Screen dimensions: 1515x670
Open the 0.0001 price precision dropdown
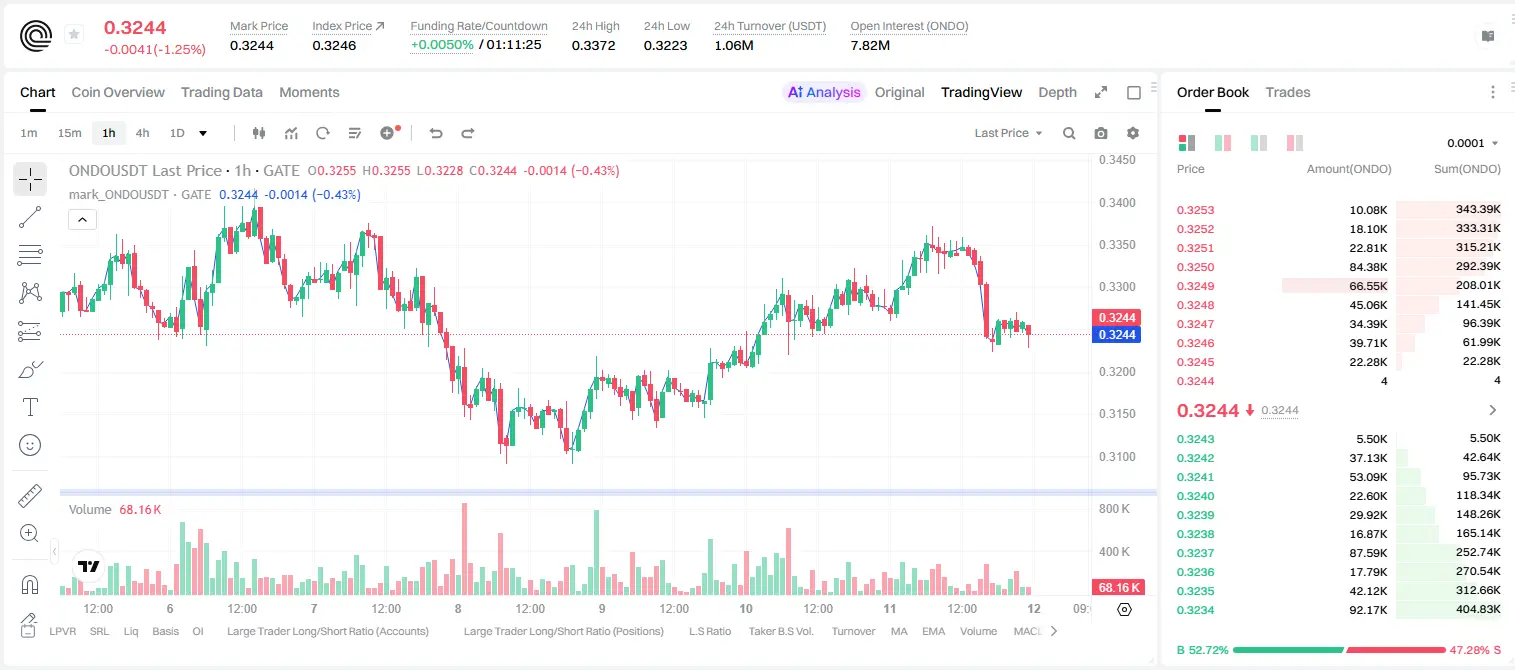click(1472, 143)
